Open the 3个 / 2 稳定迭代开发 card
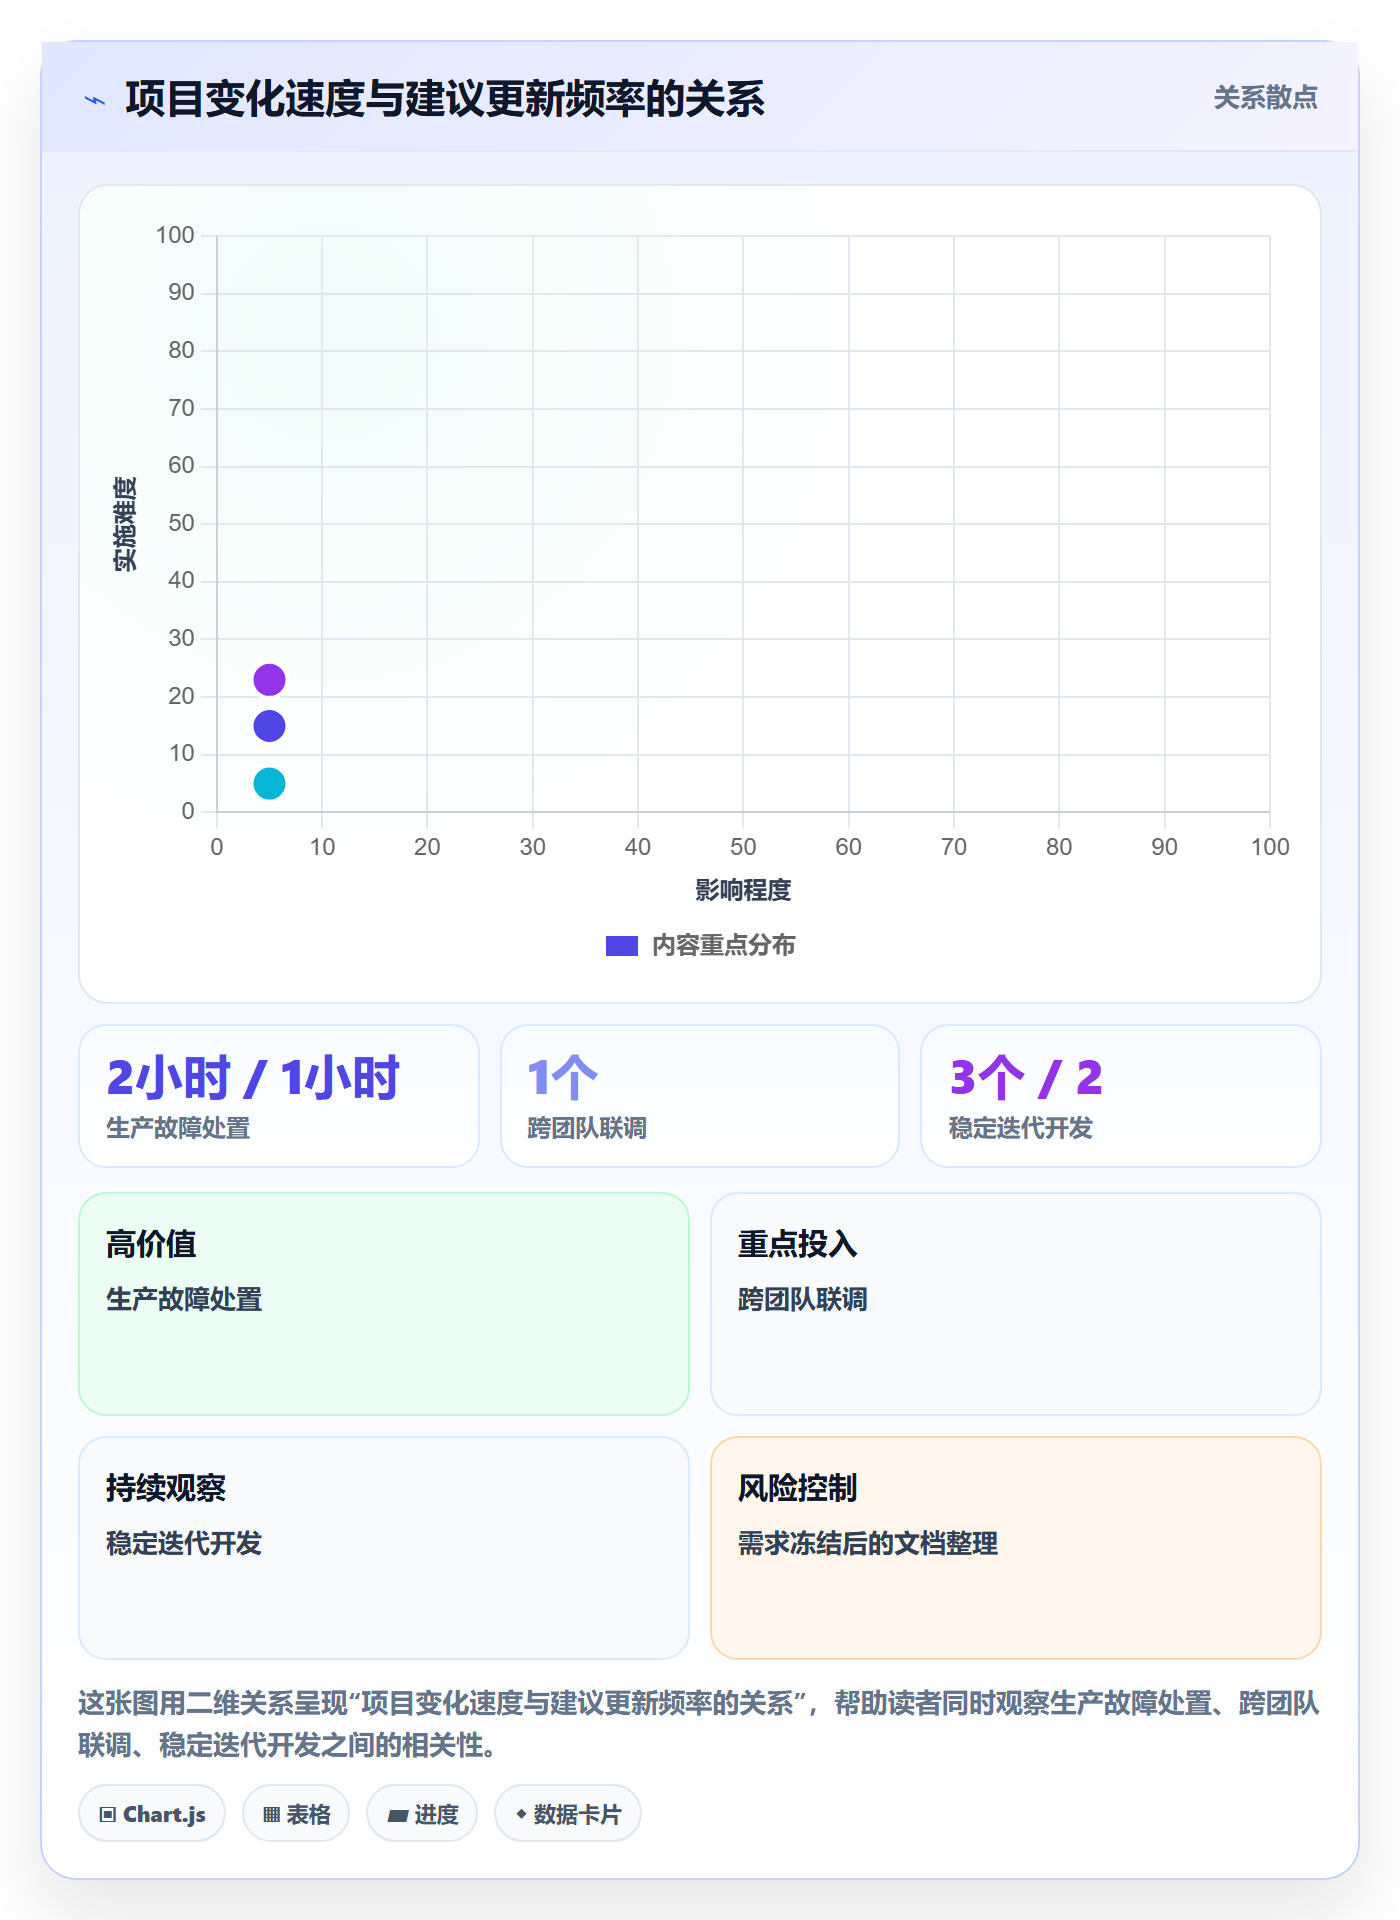This screenshot has height=1920, width=1400. coord(1121,1096)
